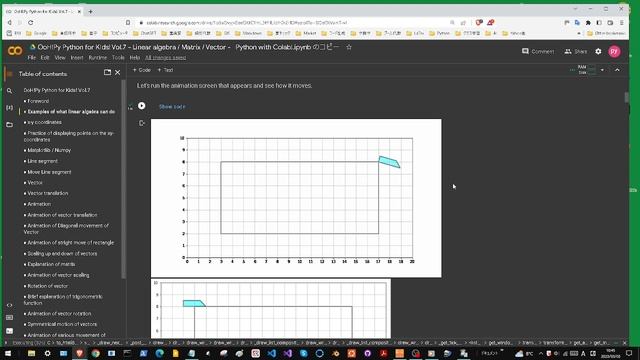Close the execution status bar
The width and height of the screenshot is (640, 360).
tap(624, 343)
